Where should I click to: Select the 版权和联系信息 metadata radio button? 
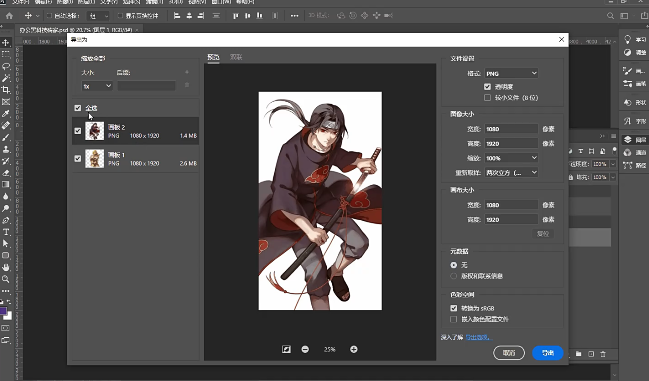[454, 276]
